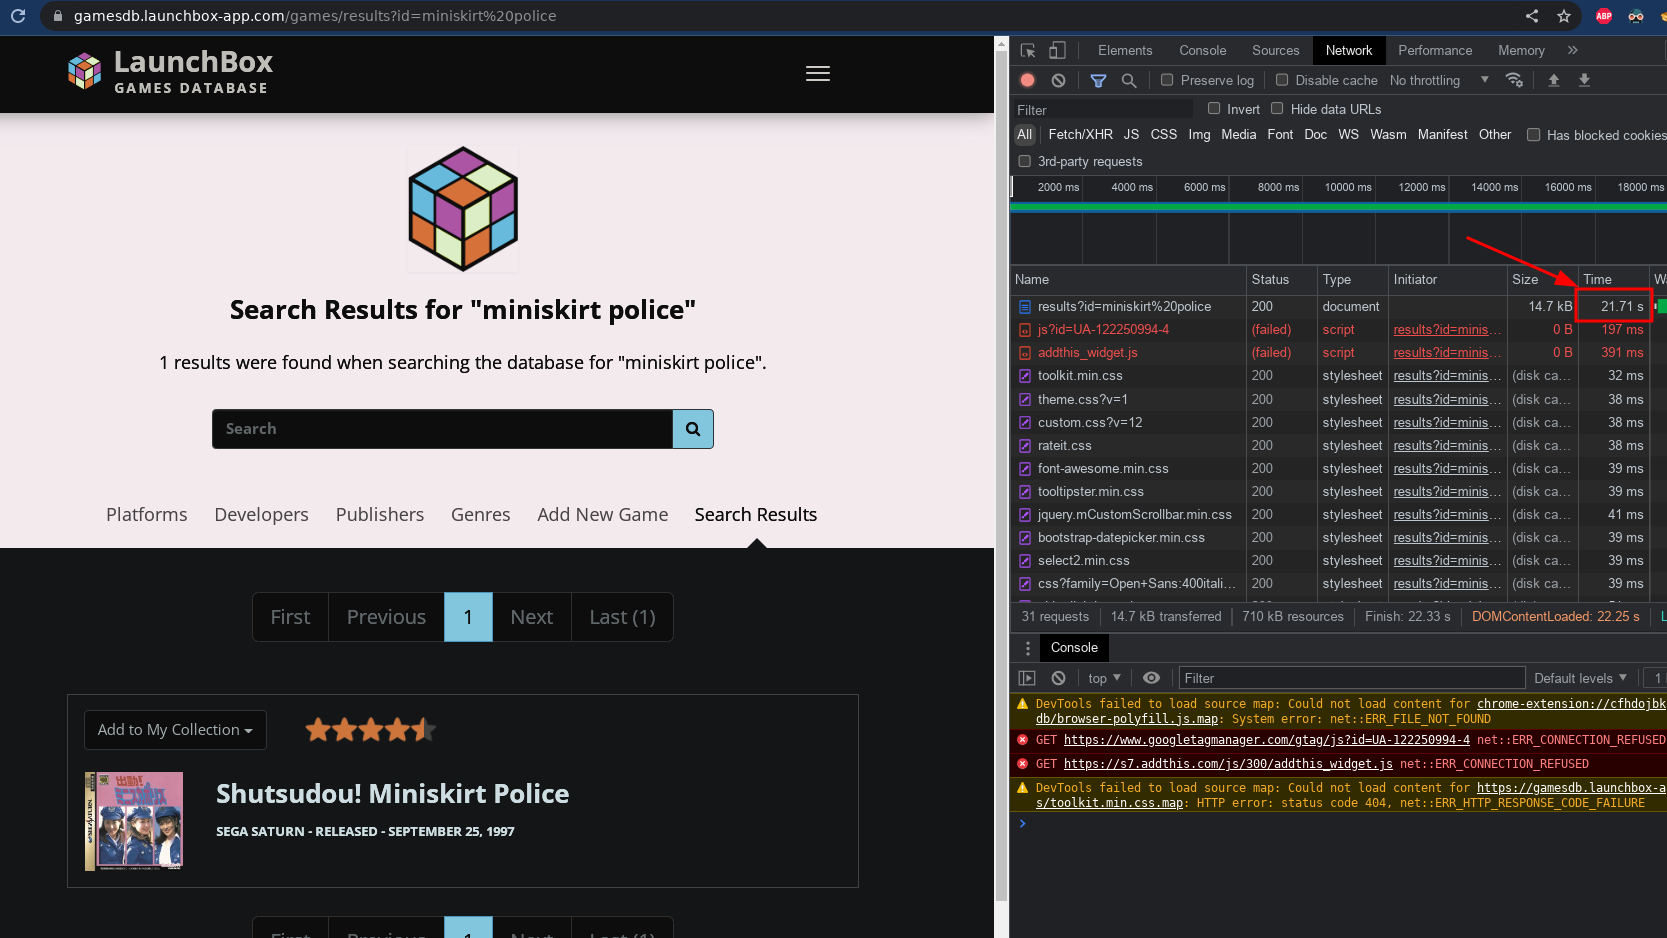Switch to the Sources tab
This screenshot has width=1667, height=938.
click(1276, 50)
